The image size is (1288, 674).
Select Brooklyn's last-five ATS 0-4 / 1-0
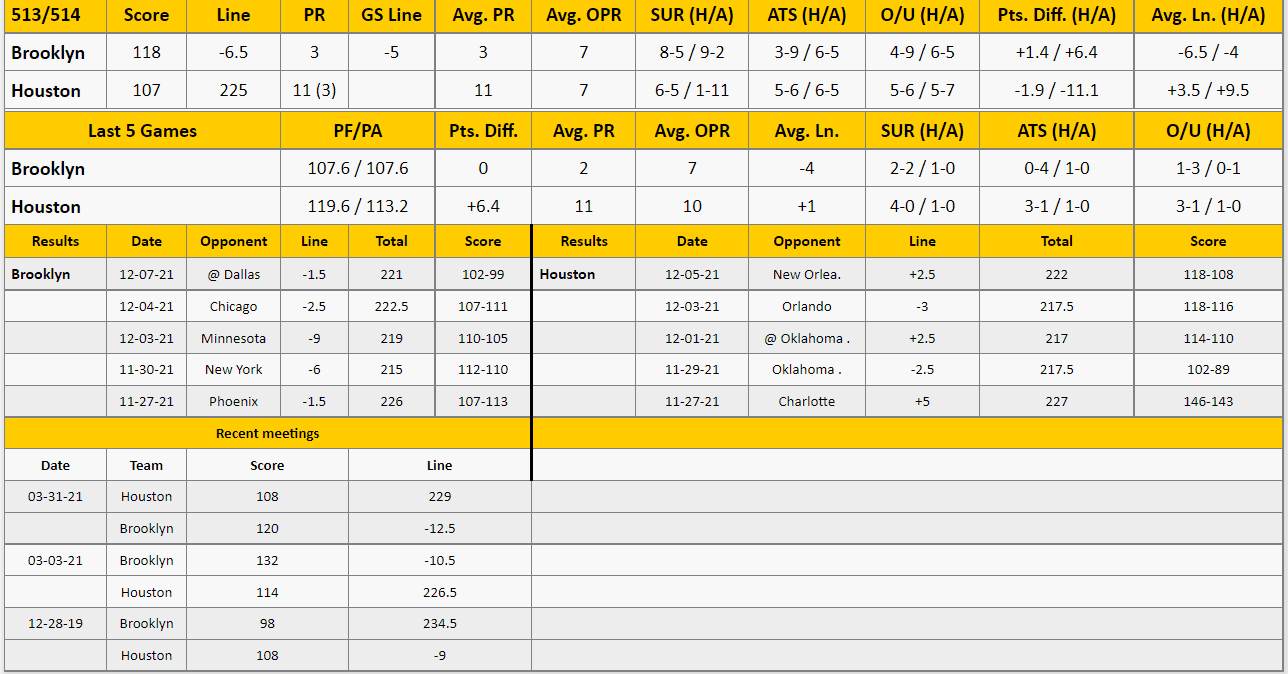1056,168
